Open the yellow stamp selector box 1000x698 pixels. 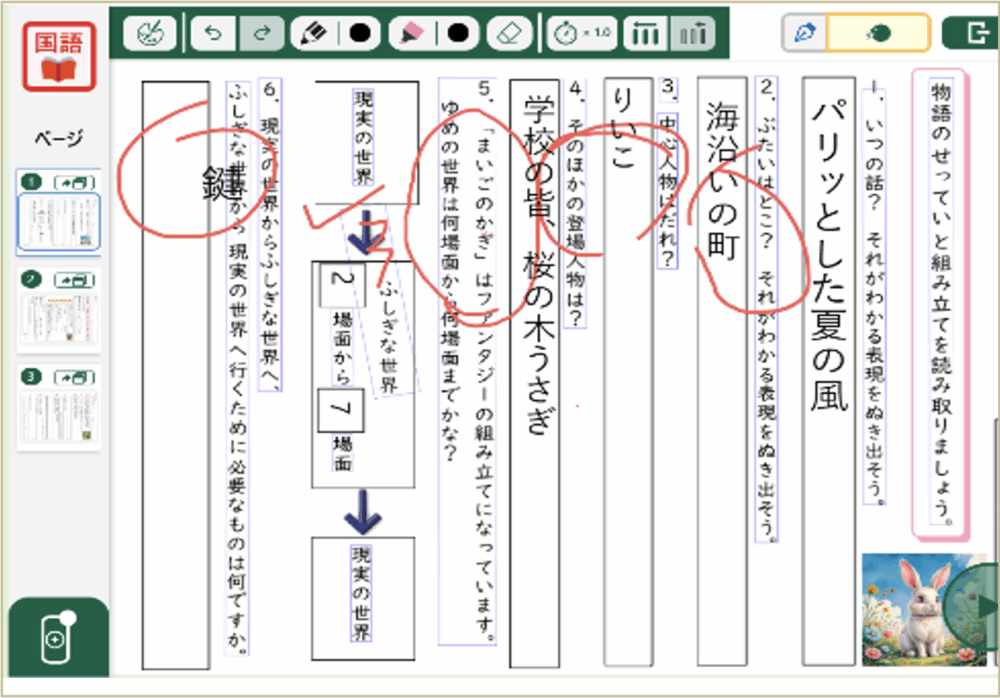click(x=879, y=33)
